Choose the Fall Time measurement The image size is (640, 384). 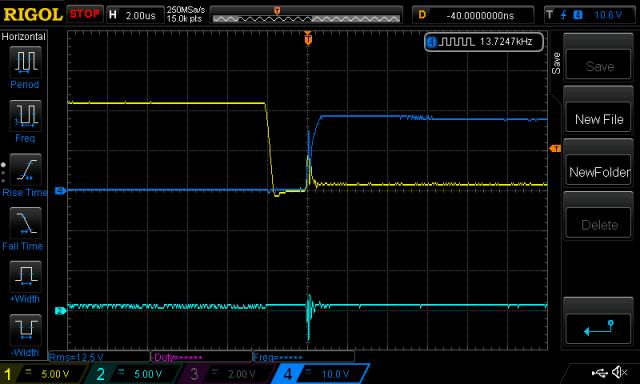click(25, 223)
